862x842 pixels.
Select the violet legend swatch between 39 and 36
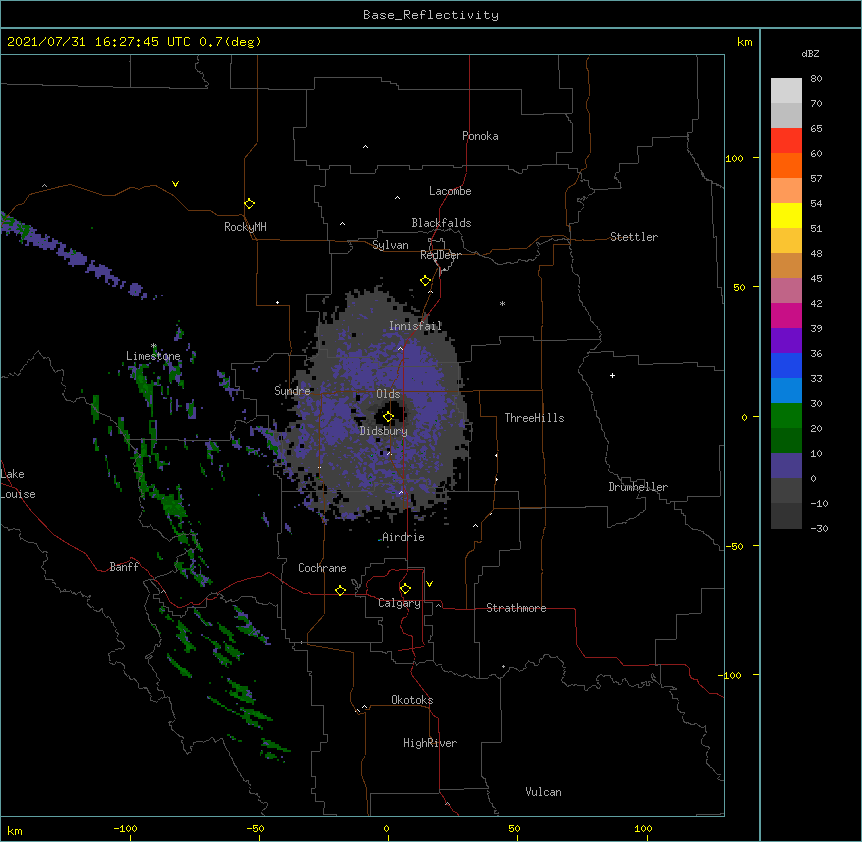coord(786,341)
